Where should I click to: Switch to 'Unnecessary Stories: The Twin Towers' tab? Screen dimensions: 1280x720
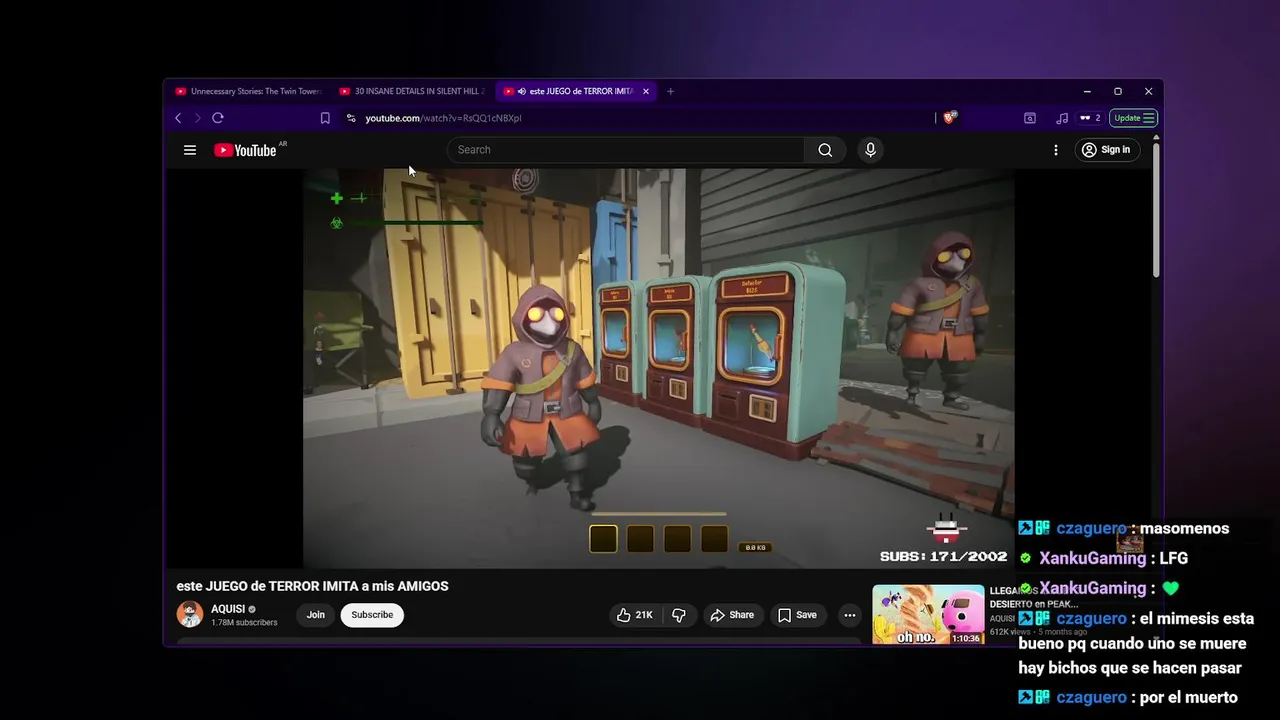pos(248,91)
